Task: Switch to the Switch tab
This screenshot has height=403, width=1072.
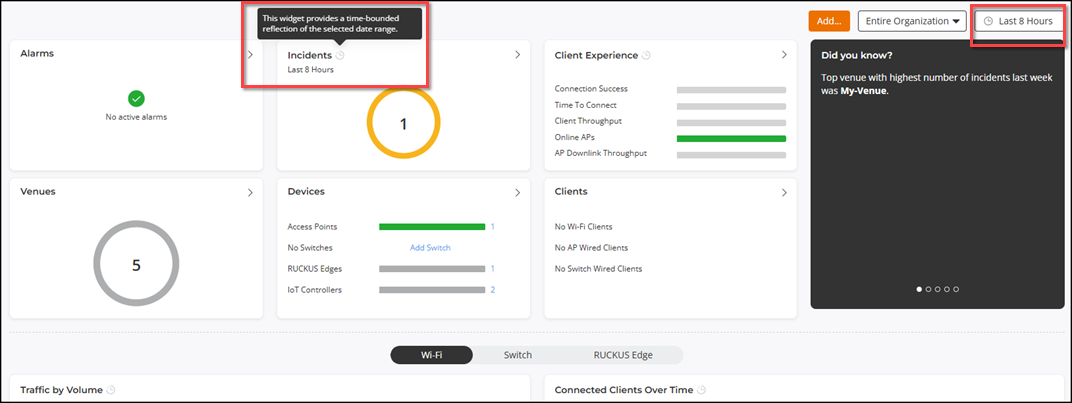Action: click(x=517, y=355)
